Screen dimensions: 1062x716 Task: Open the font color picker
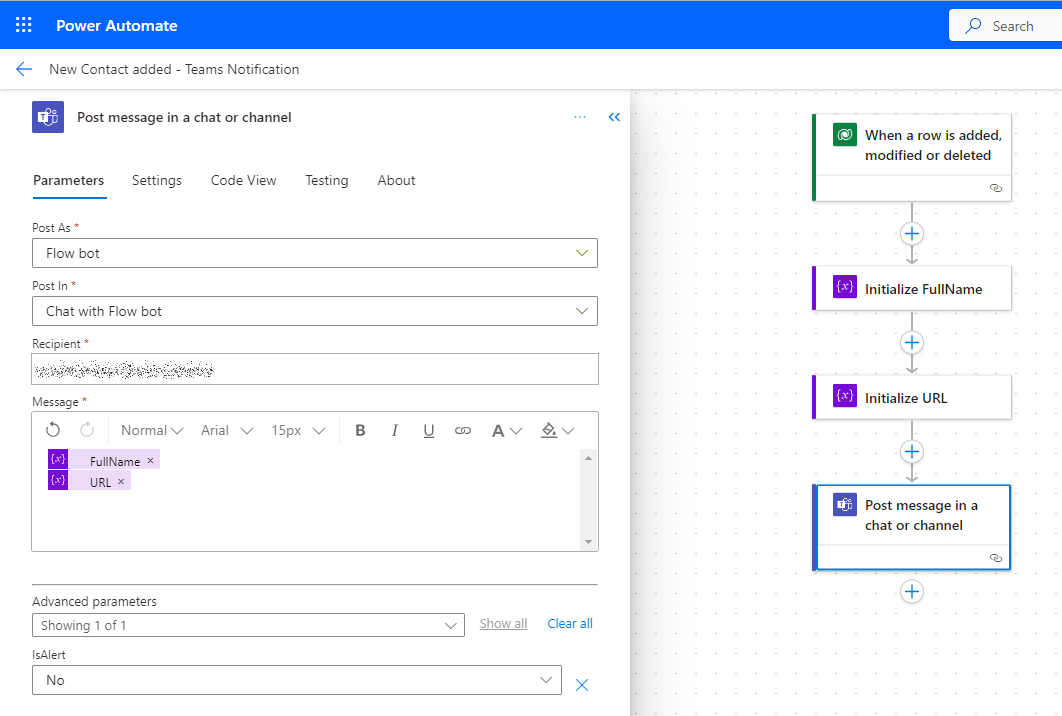(506, 431)
